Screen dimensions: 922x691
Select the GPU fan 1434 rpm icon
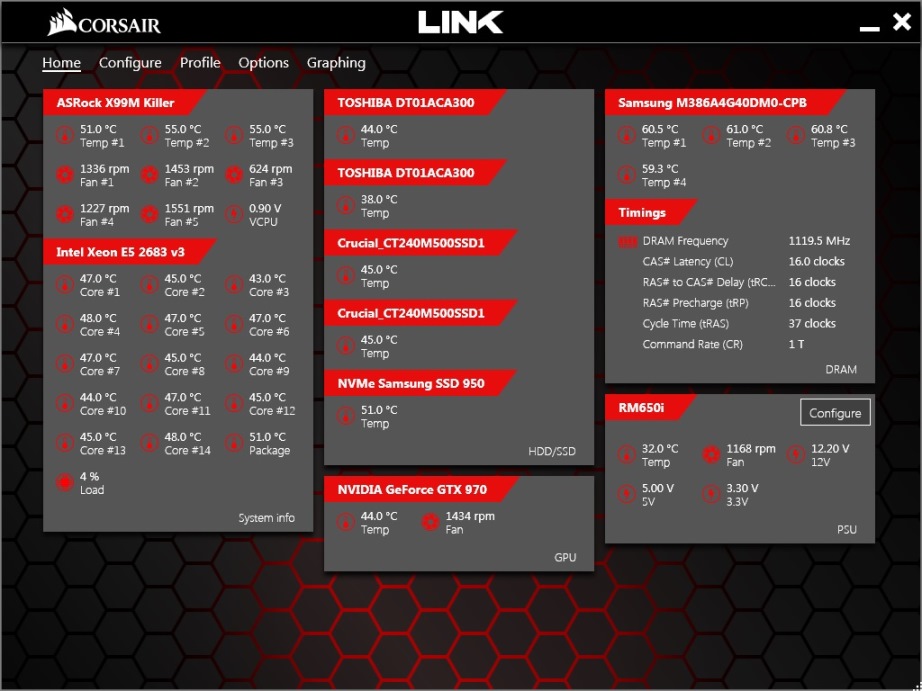[x=430, y=522]
